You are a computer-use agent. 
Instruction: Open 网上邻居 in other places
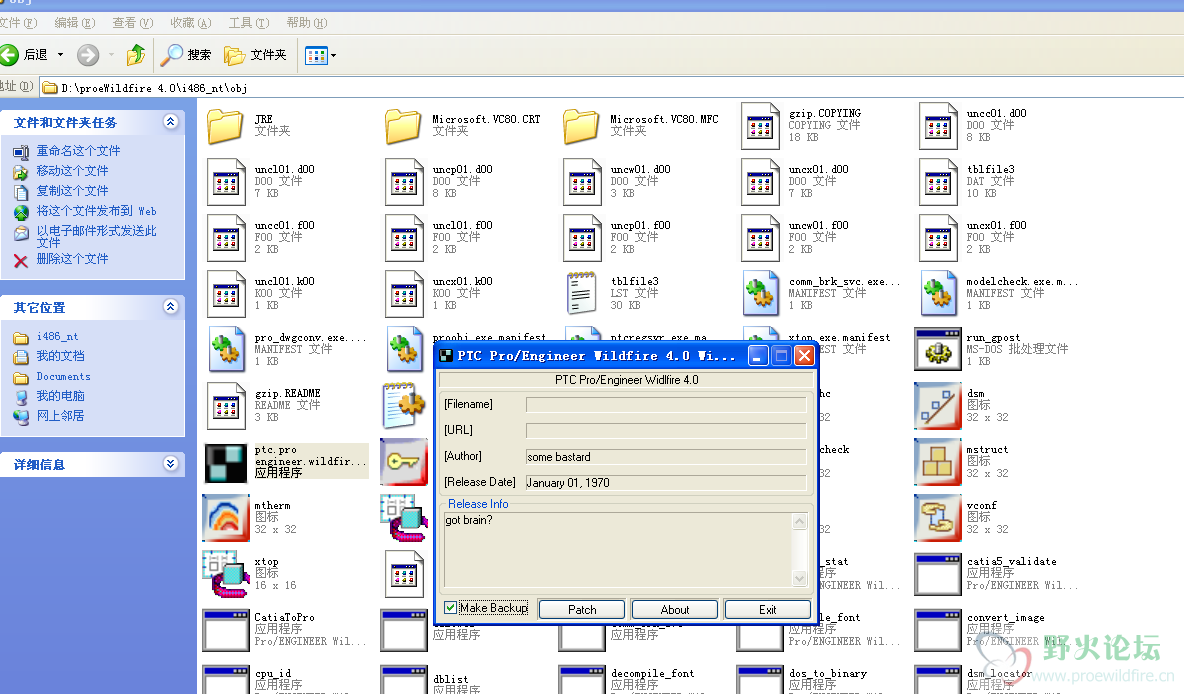[x=60, y=415]
